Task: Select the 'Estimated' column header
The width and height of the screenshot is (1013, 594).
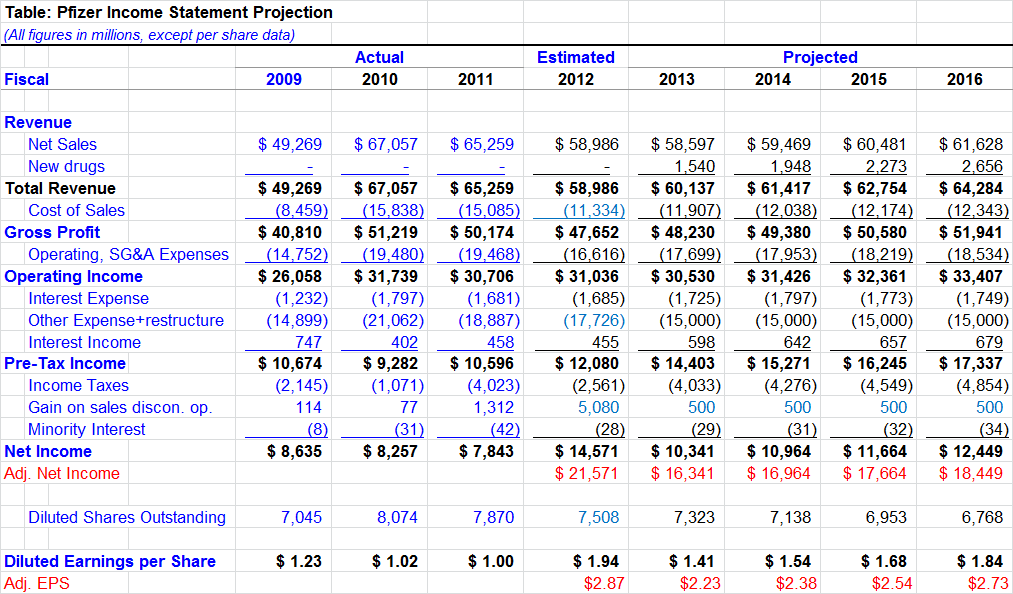Action: [x=576, y=57]
